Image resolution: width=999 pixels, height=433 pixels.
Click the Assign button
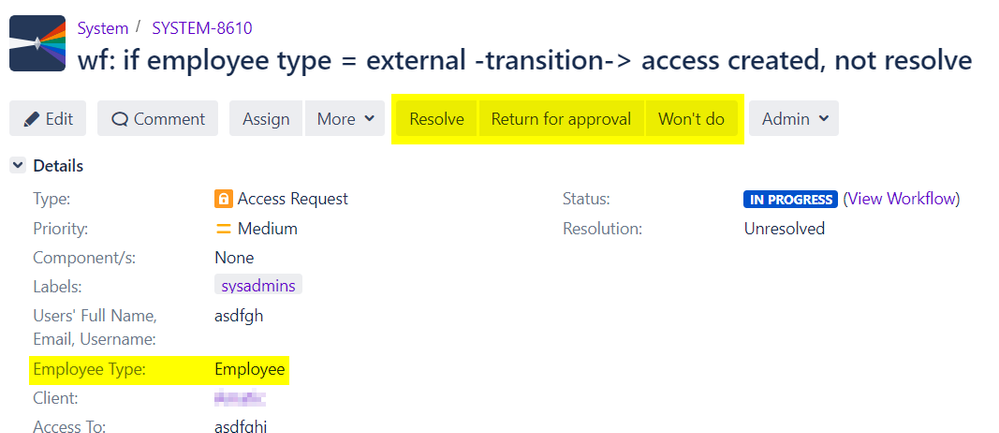coord(266,118)
